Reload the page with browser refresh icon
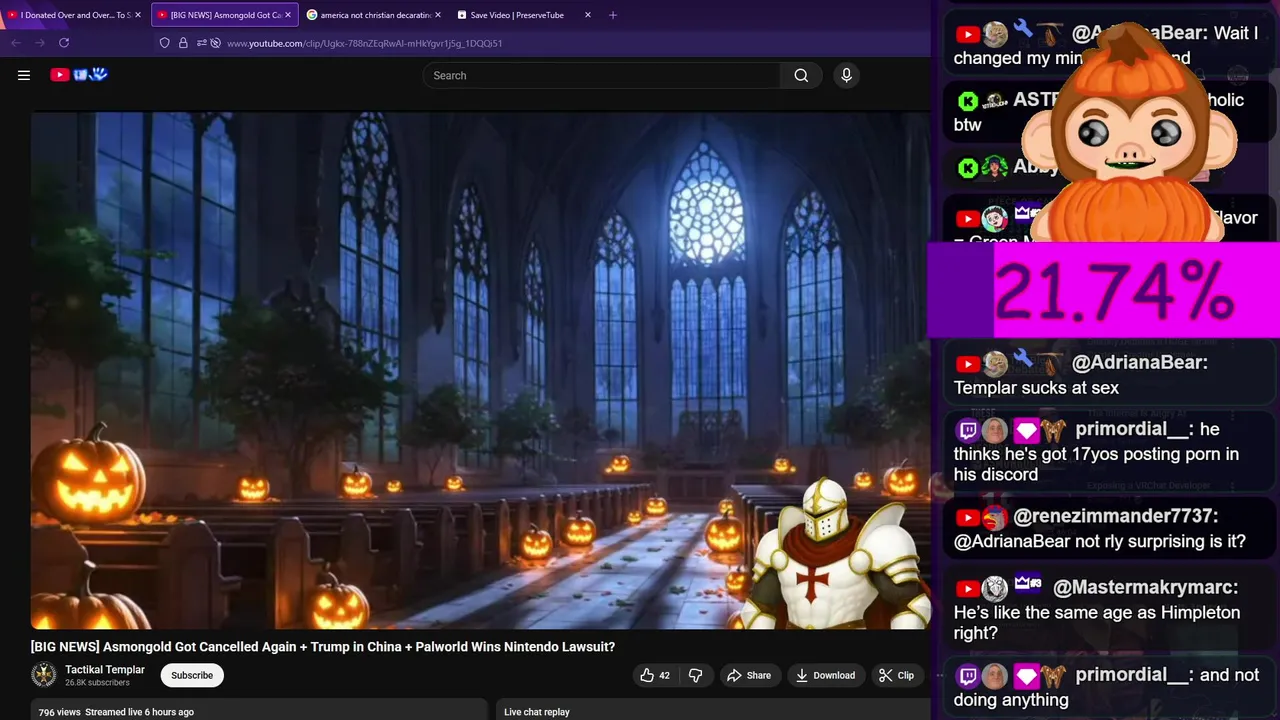This screenshot has height=720, width=1280. [64, 43]
